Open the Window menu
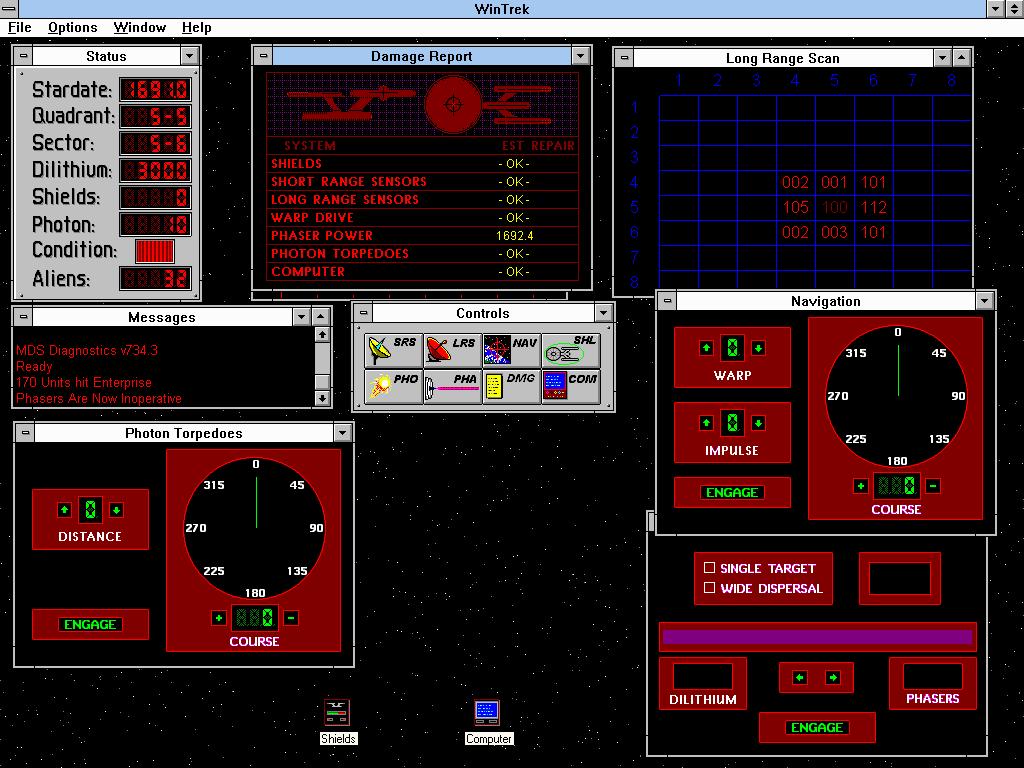 [140, 27]
